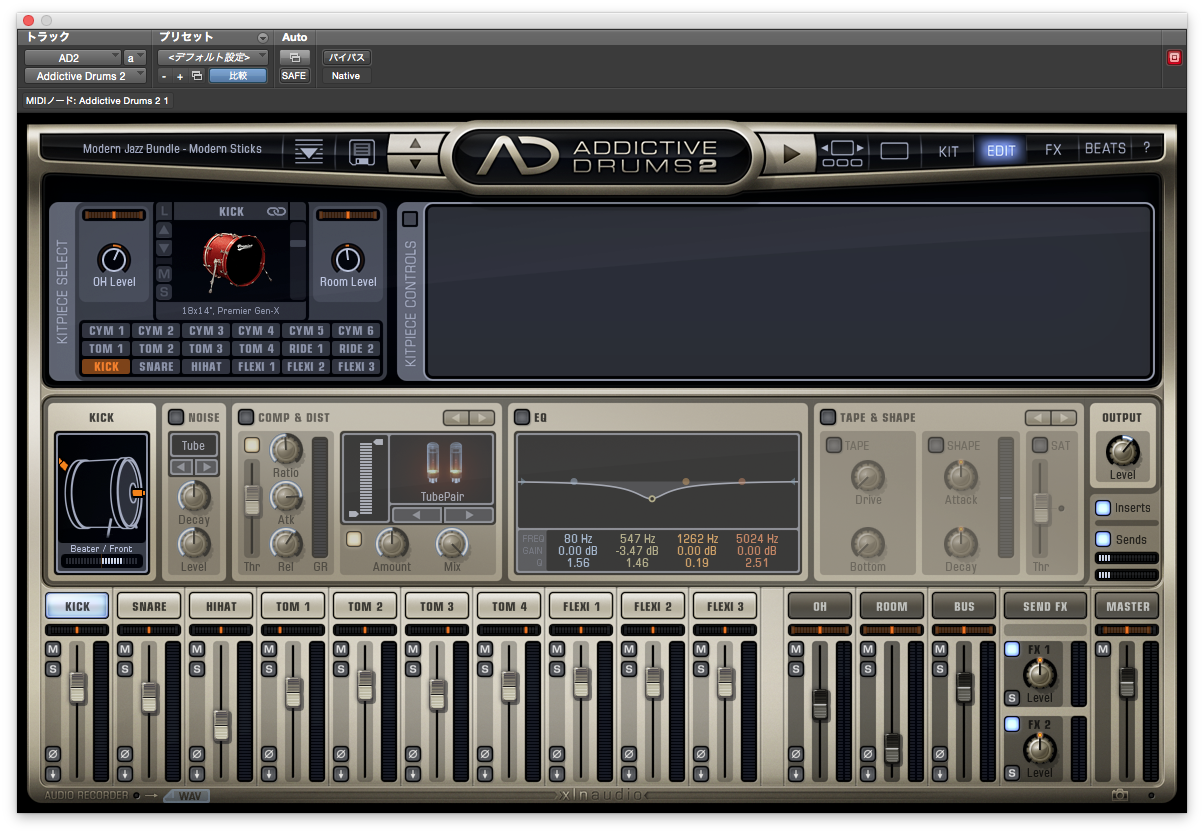Toggle the EQ section power button
The image size is (1204, 834).
[x=521, y=417]
